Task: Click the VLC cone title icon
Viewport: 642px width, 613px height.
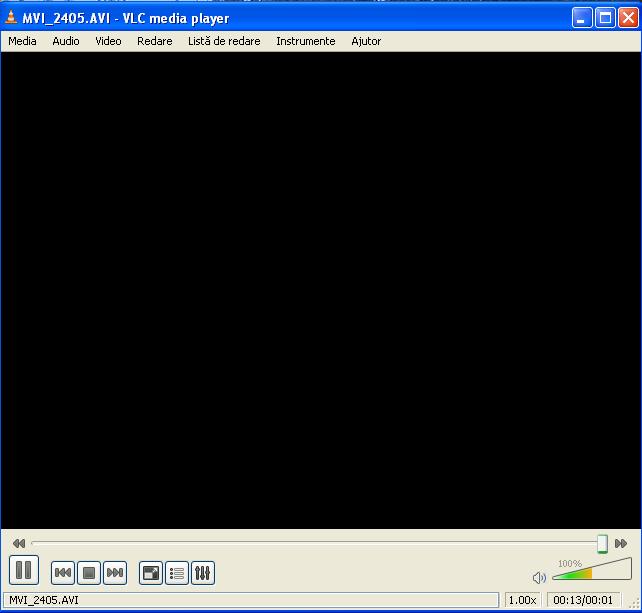Action: click(x=11, y=18)
